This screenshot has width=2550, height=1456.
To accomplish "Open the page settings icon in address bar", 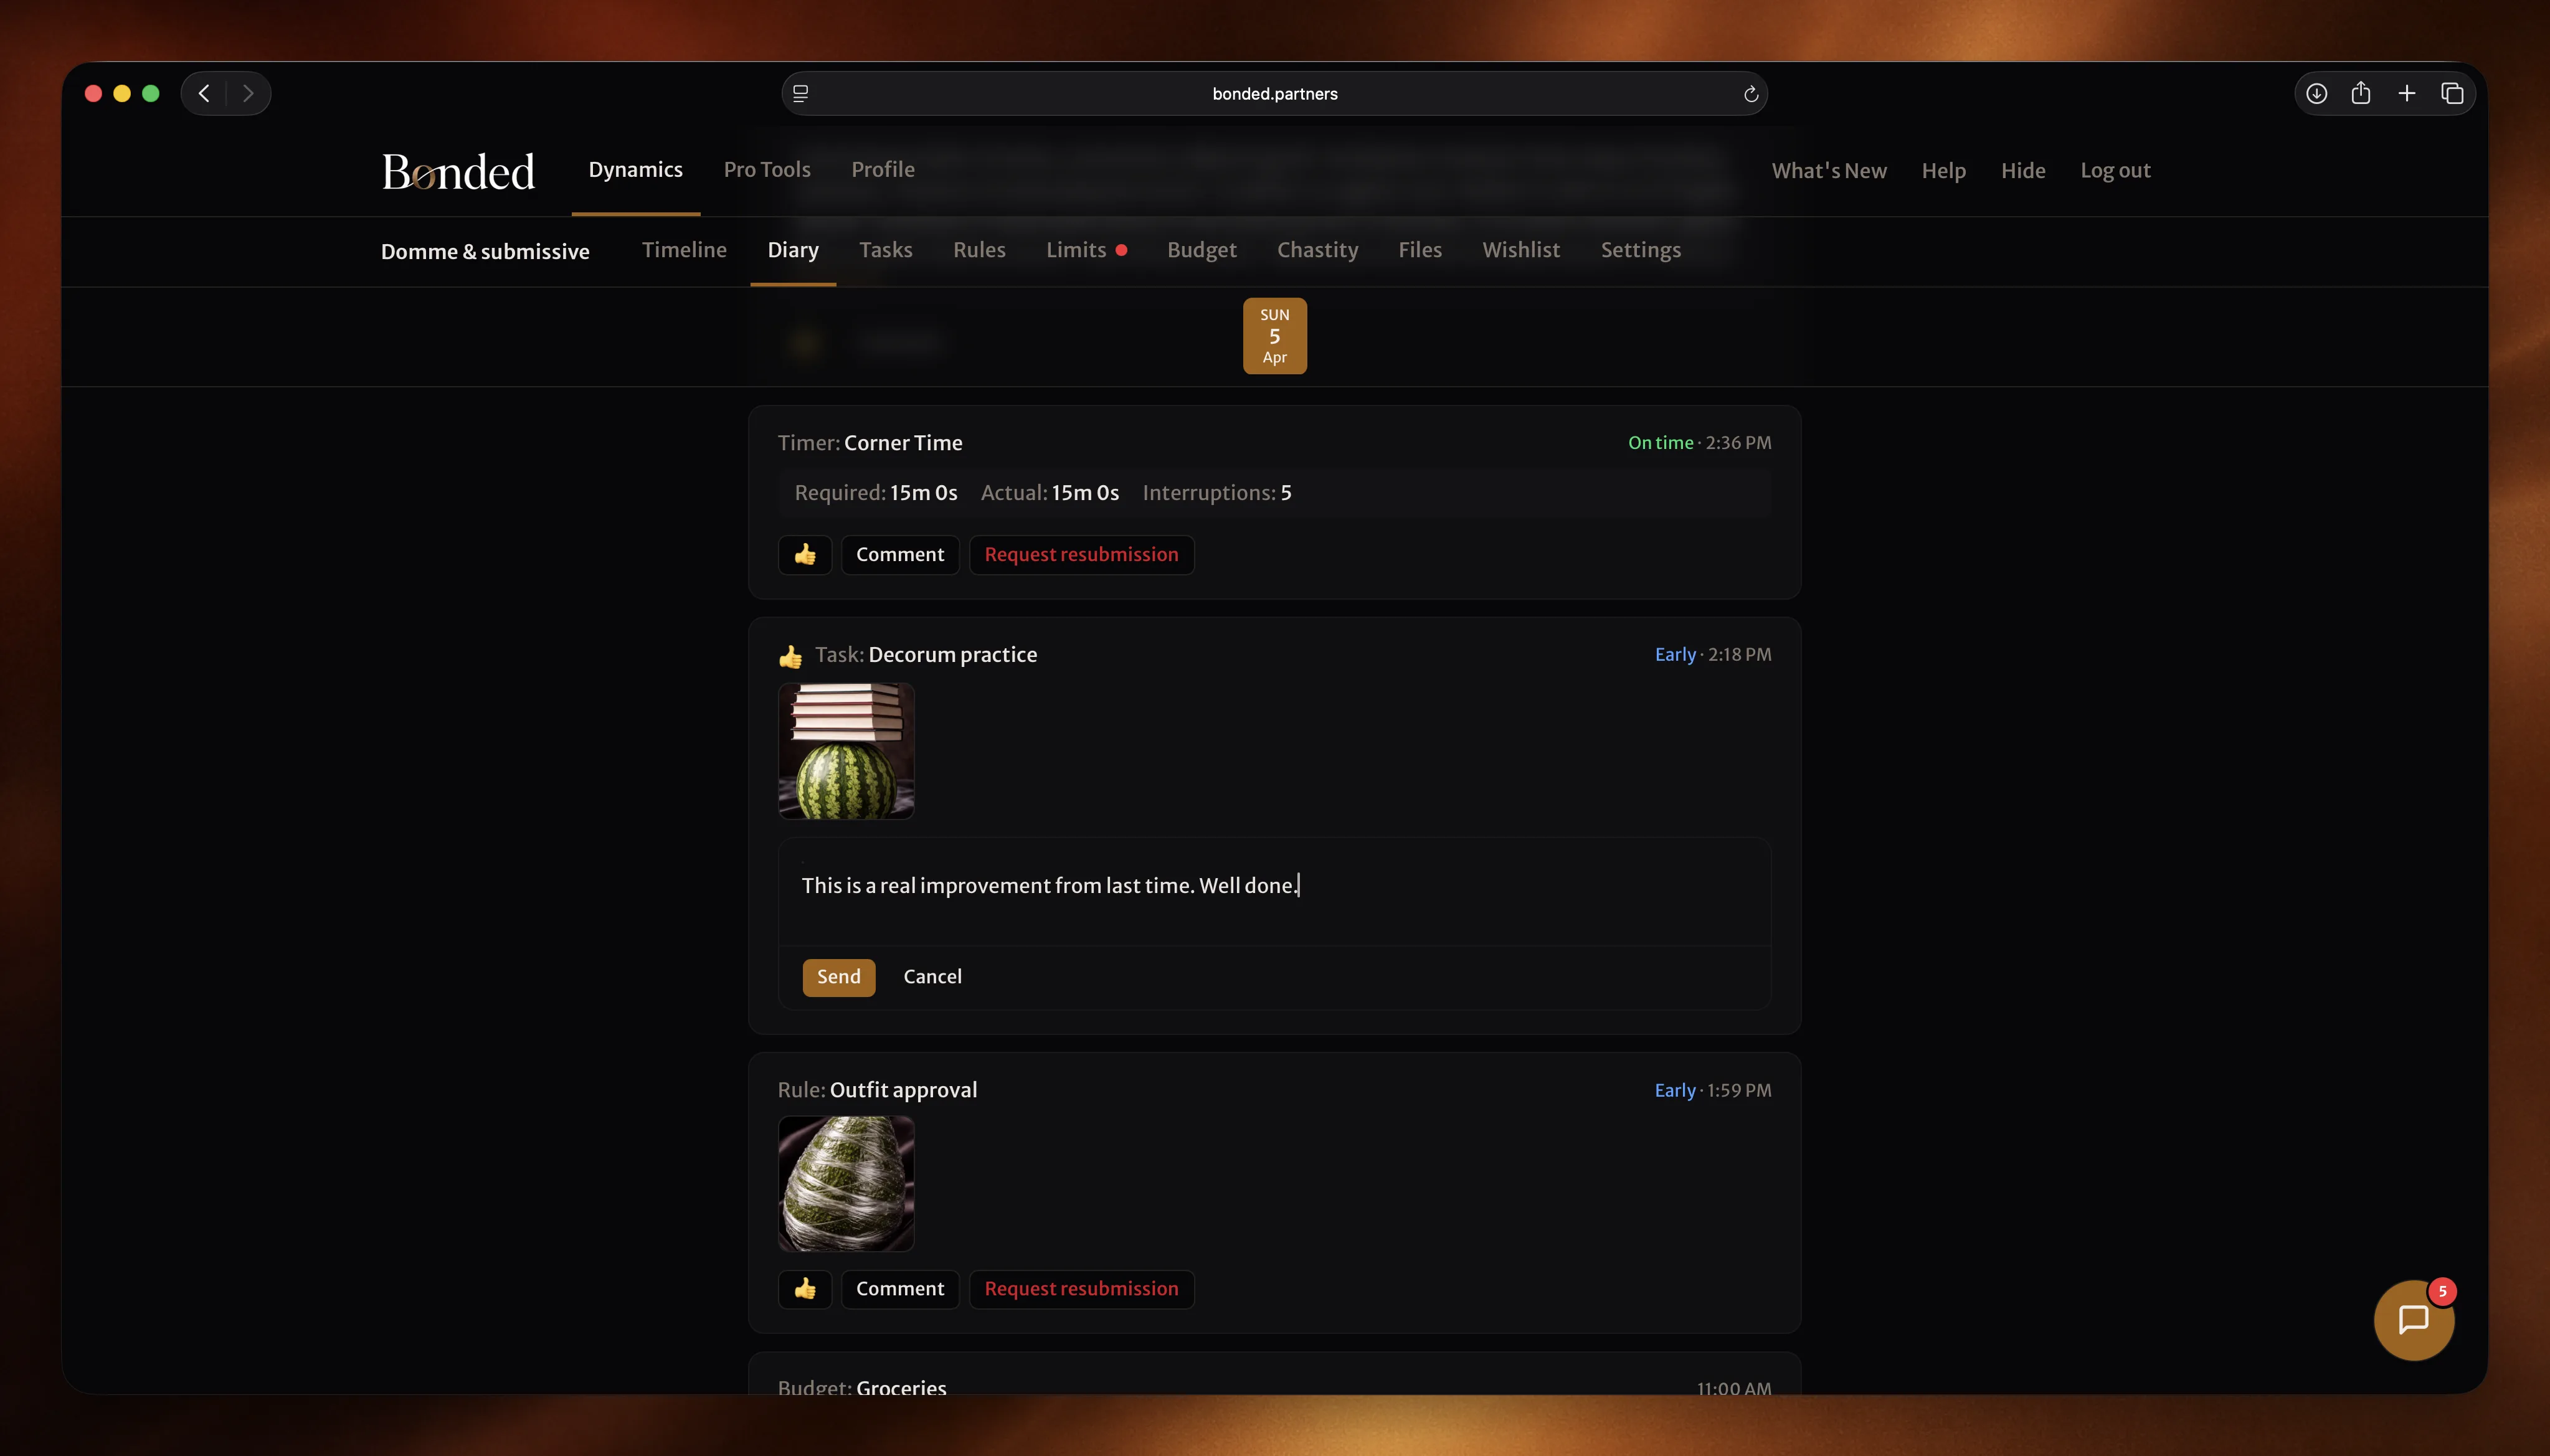I will pyautogui.click(x=800, y=93).
